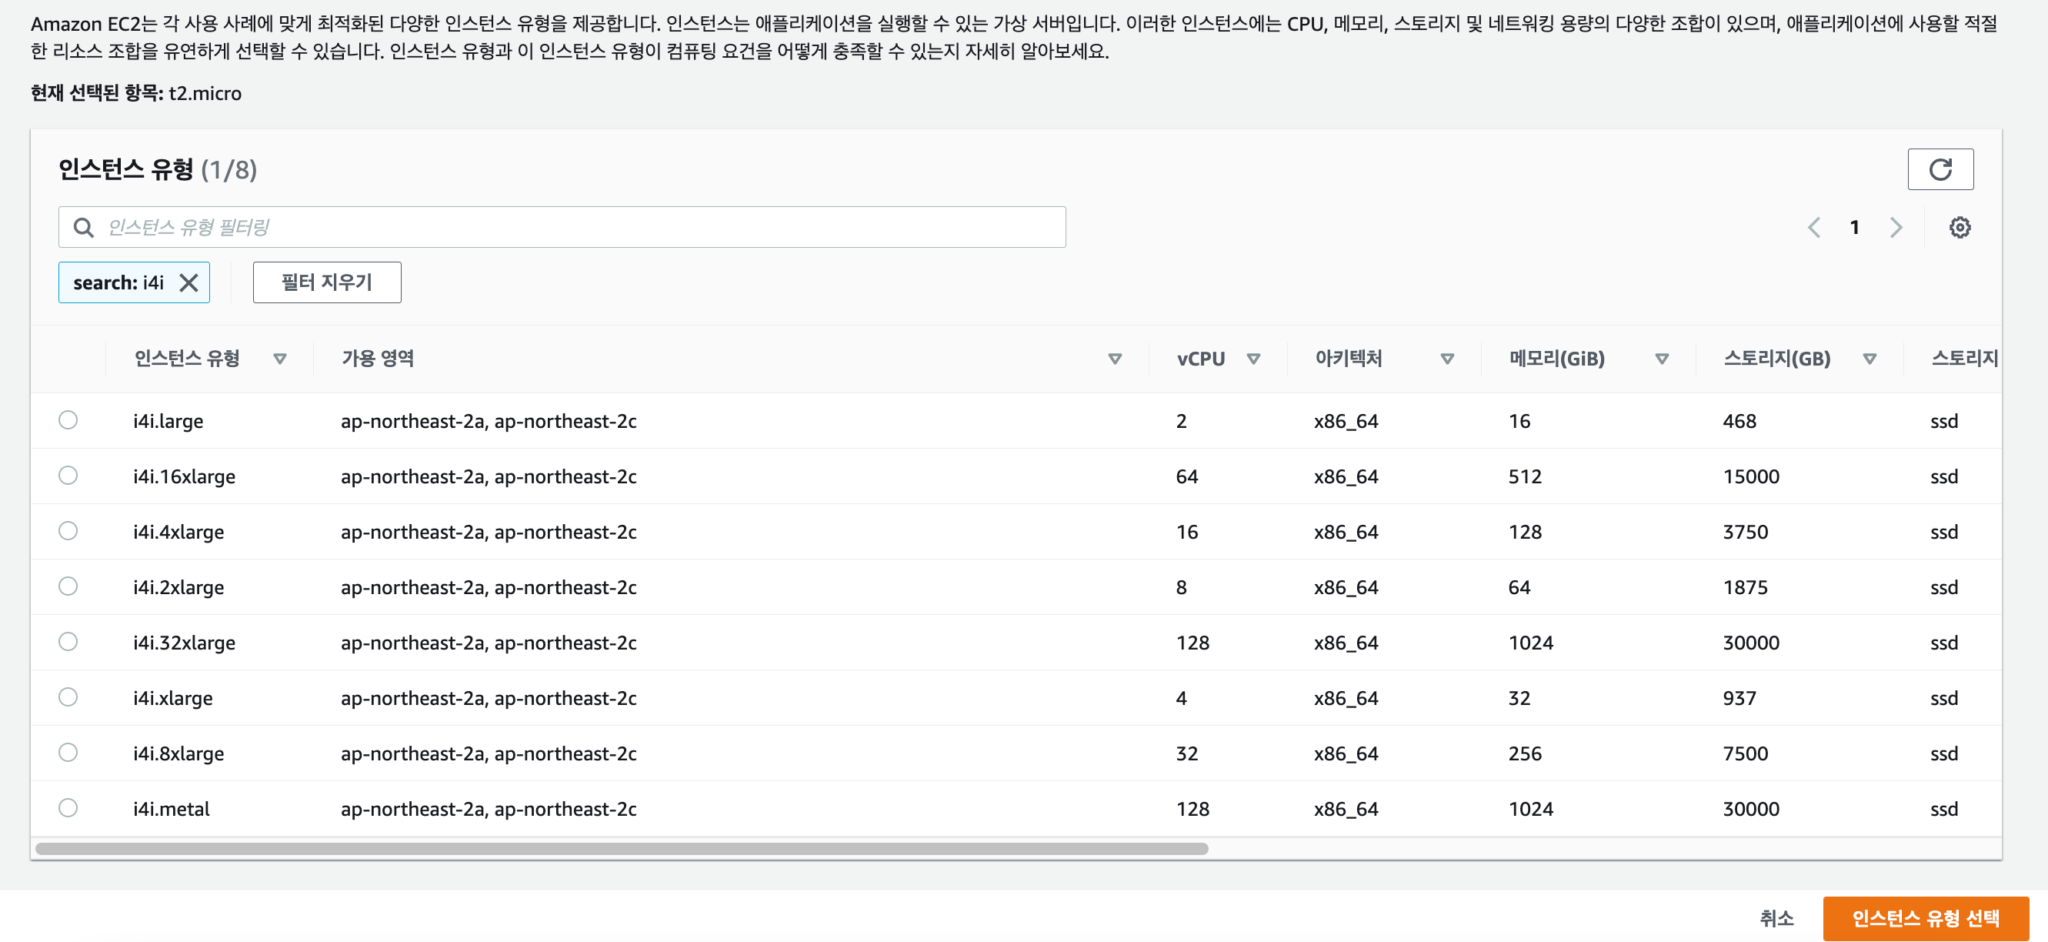Refresh the instance type list
Screen dimensions: 2048x942
pyautogui.click(x=1940, y=169)
